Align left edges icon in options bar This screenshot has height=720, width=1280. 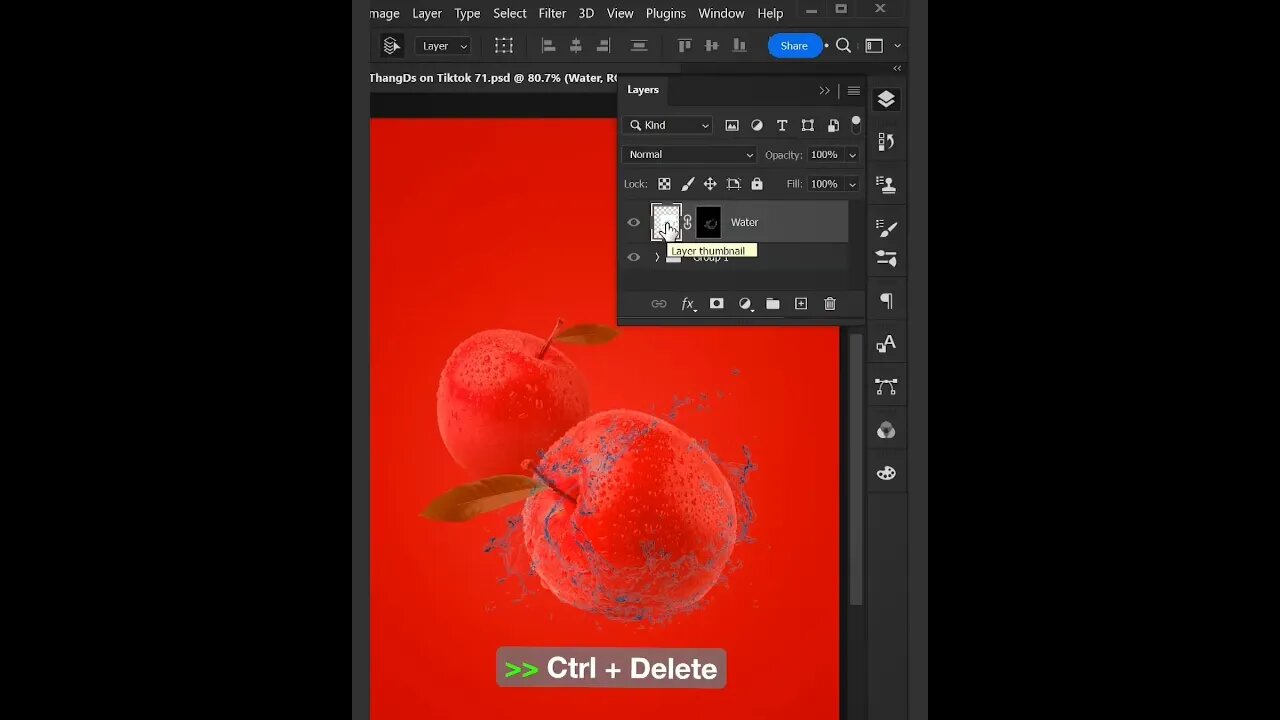[548, 45]
